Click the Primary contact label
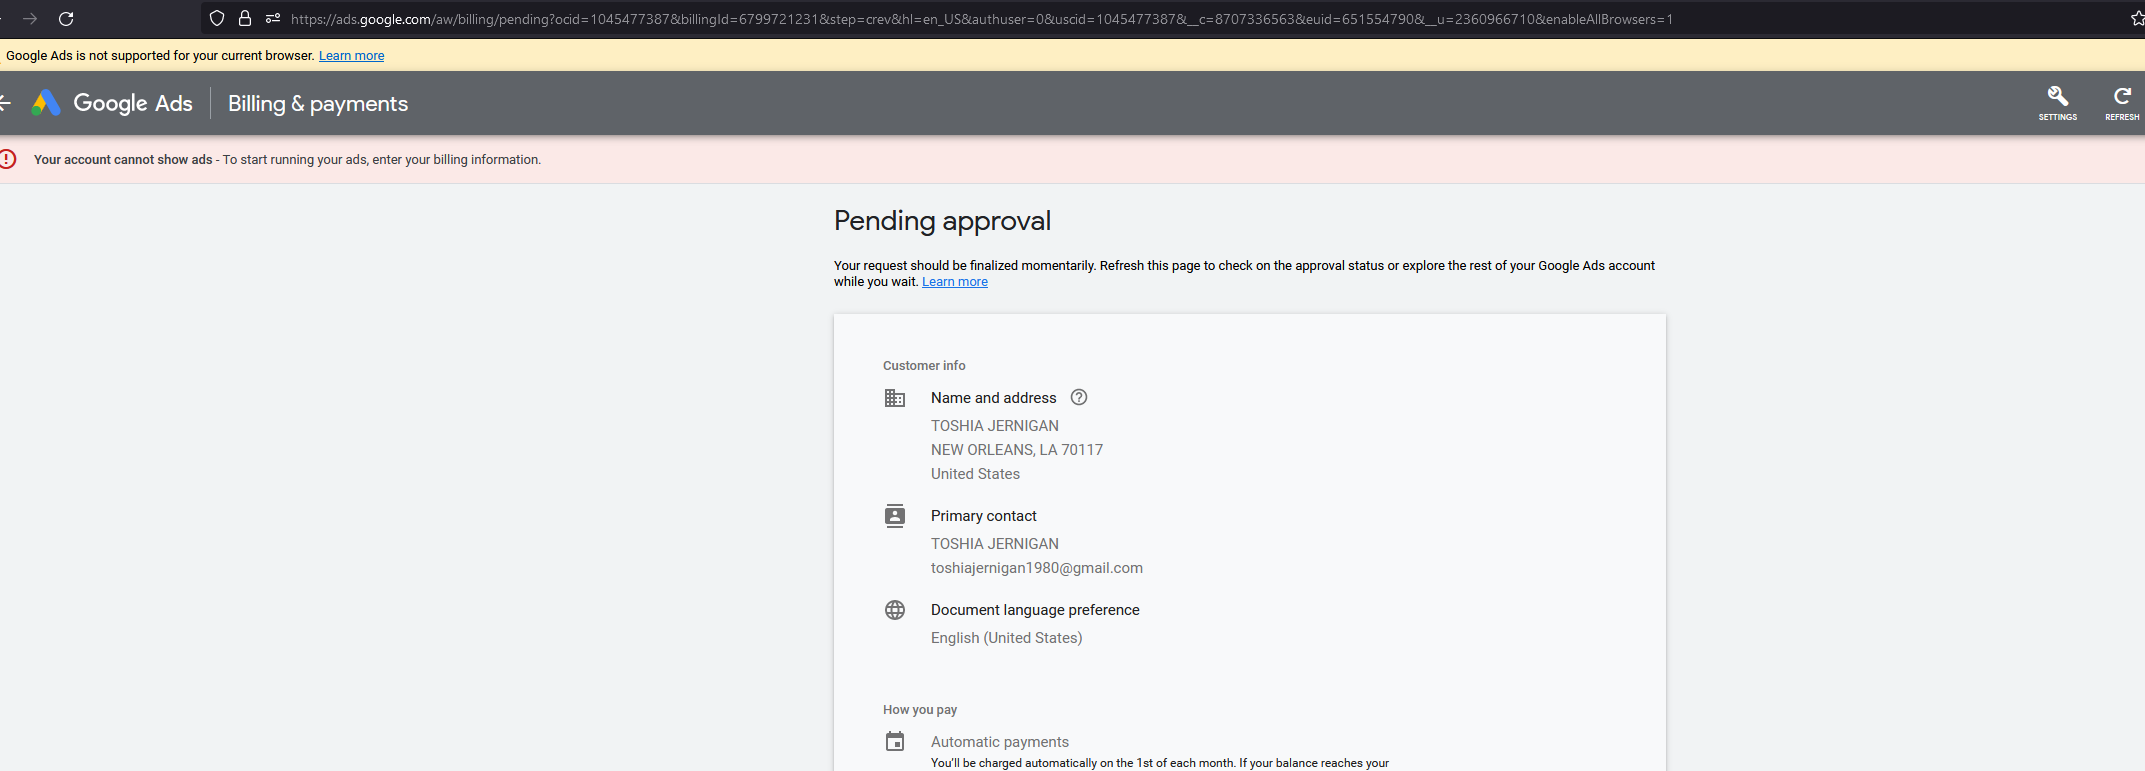 coord(984,516)
